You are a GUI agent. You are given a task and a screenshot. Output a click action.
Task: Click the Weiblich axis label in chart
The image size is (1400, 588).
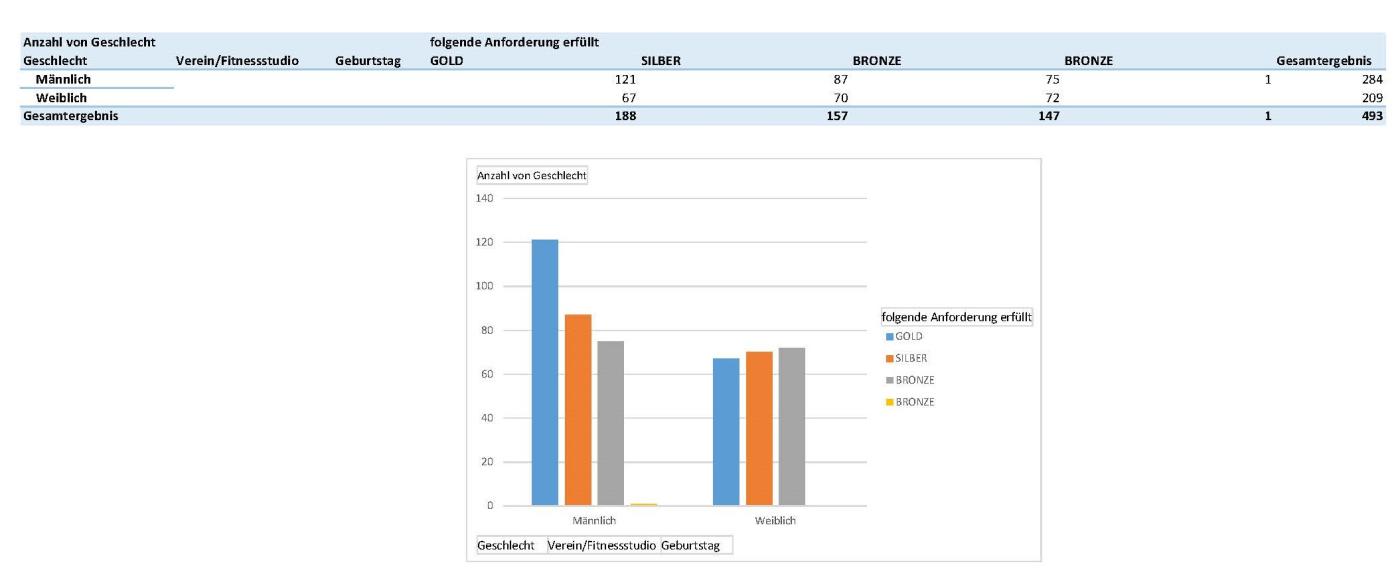pos(775,521)
